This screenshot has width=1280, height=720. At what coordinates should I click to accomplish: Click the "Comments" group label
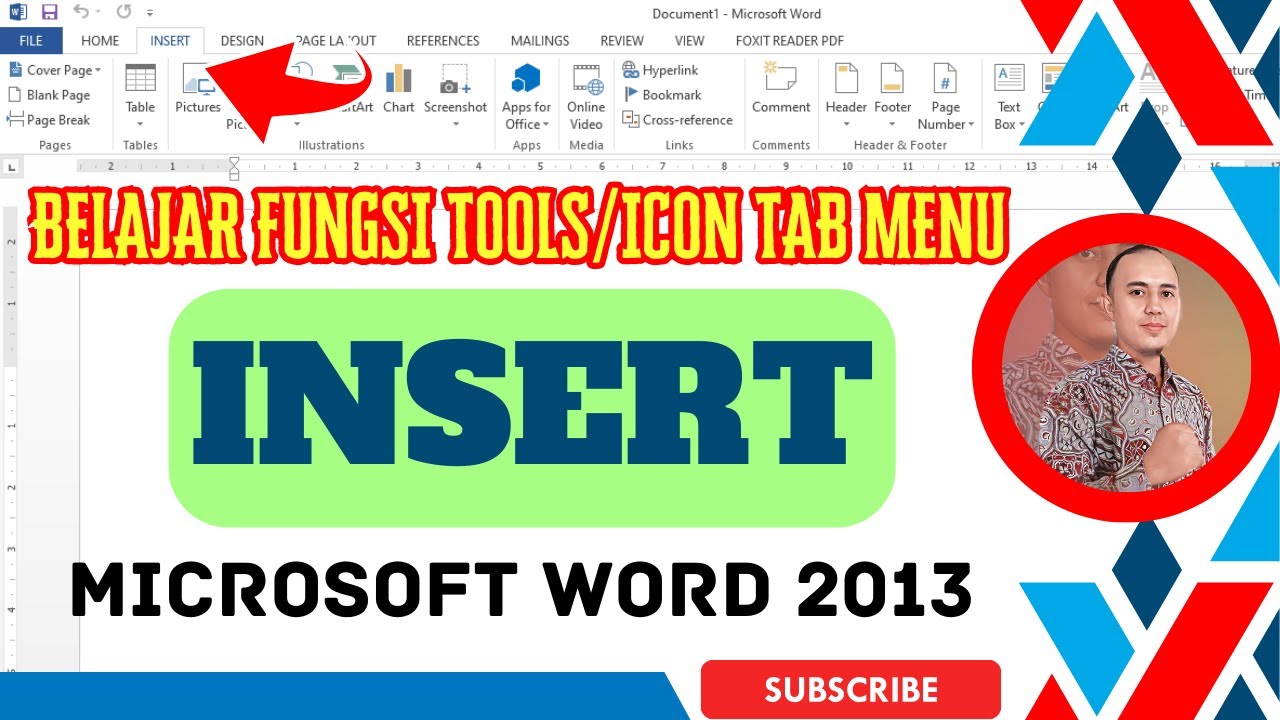(x=781, y=145)
